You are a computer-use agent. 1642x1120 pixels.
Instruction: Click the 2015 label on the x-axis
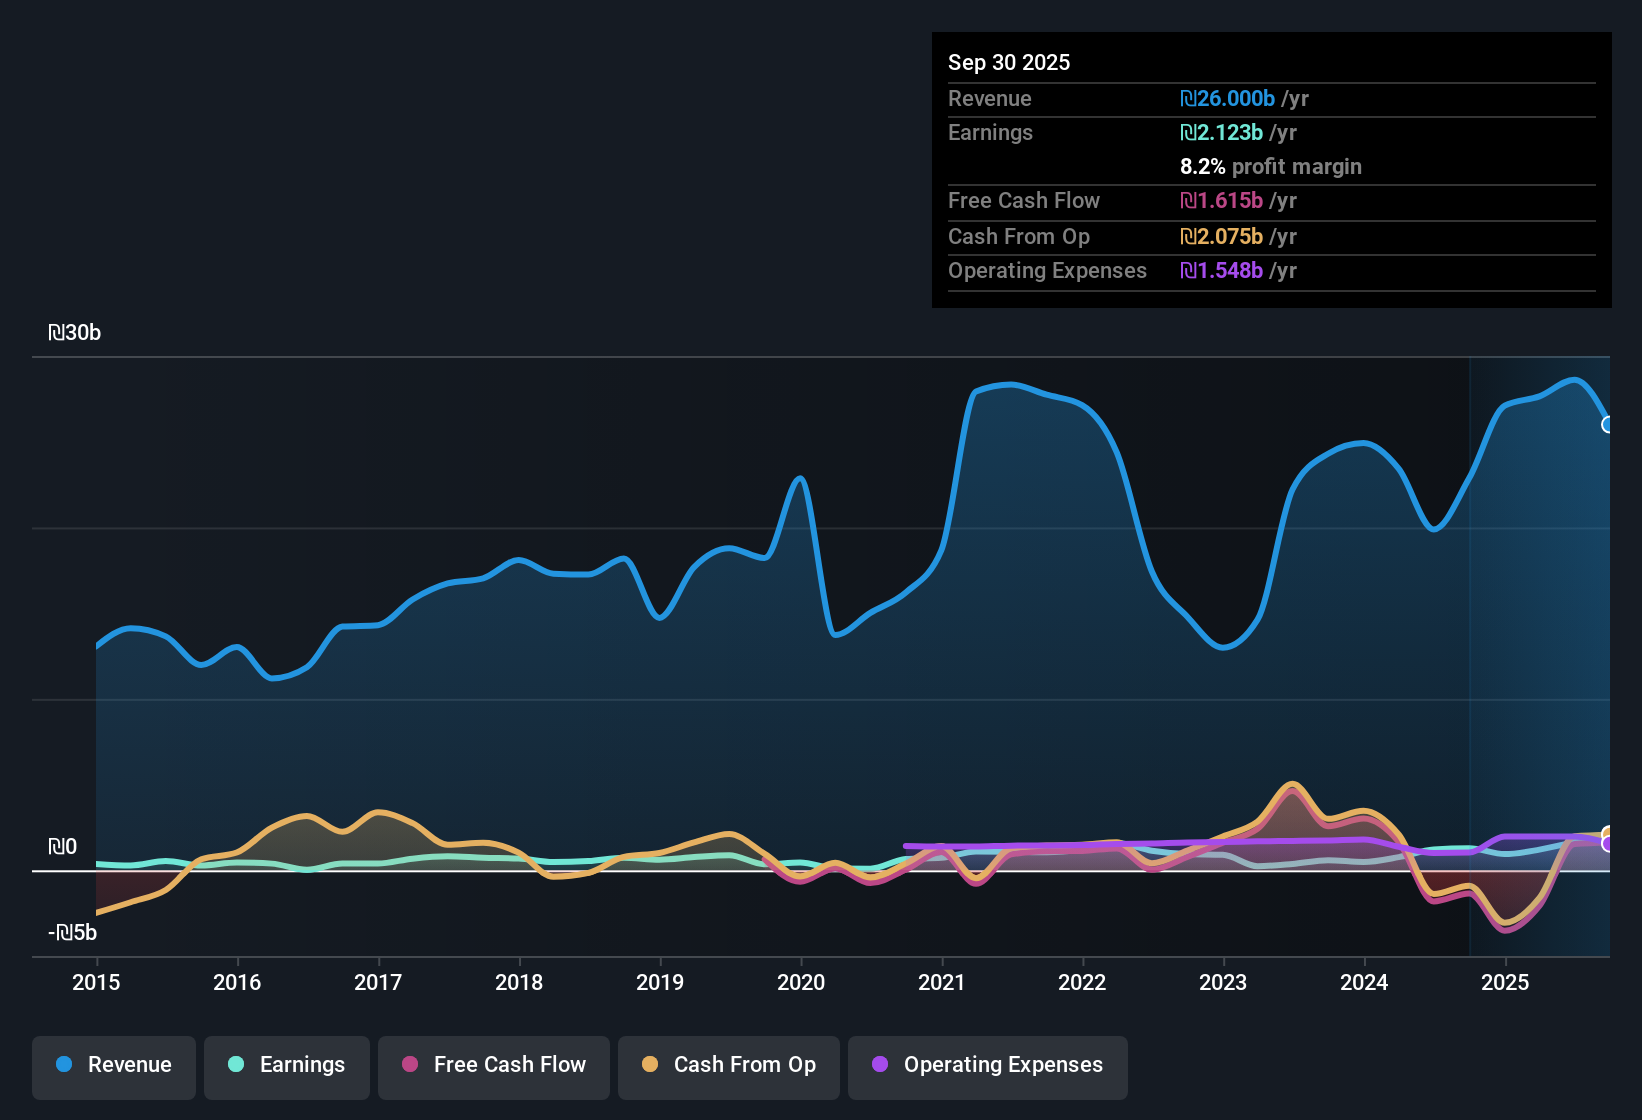coord(96,982)
